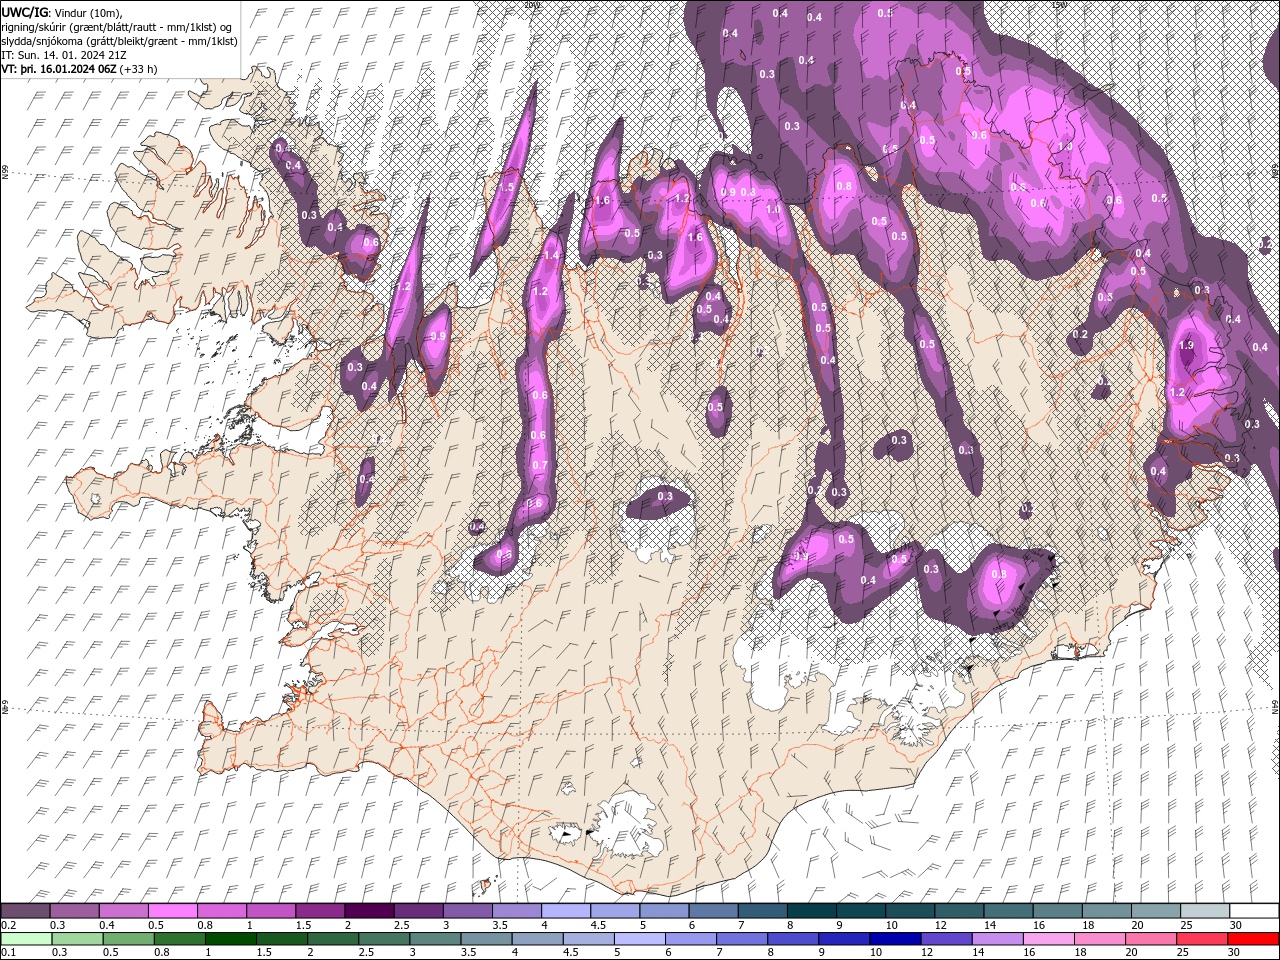Viewport: 1280px width, 960px height.
Task: Click the 0.1 label in the rain legend
Action: [9, 953]
